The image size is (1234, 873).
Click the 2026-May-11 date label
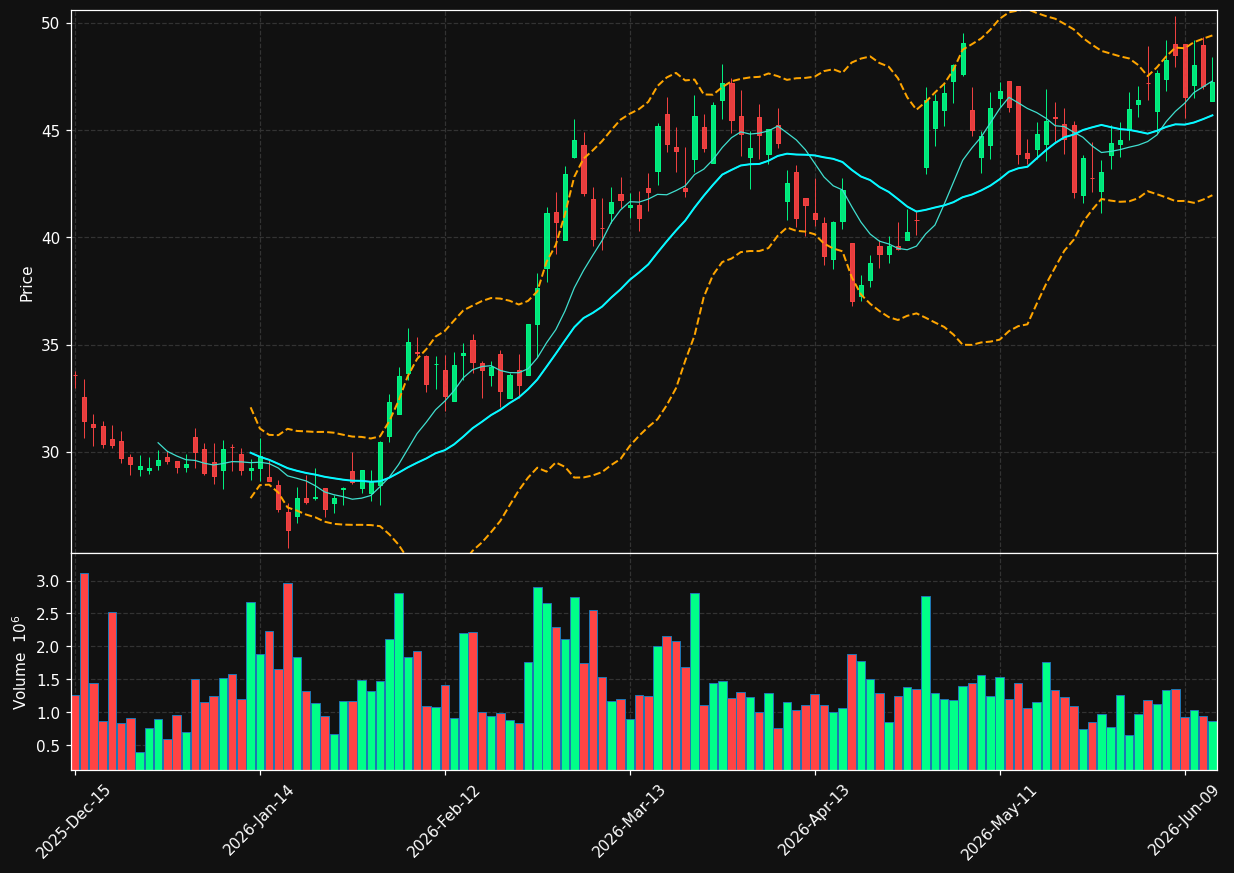(999, 822)
